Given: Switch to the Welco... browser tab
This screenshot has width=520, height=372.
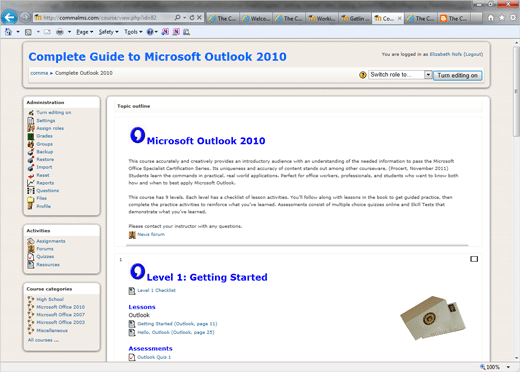Looking at the screenshot, I should point(256,18).
